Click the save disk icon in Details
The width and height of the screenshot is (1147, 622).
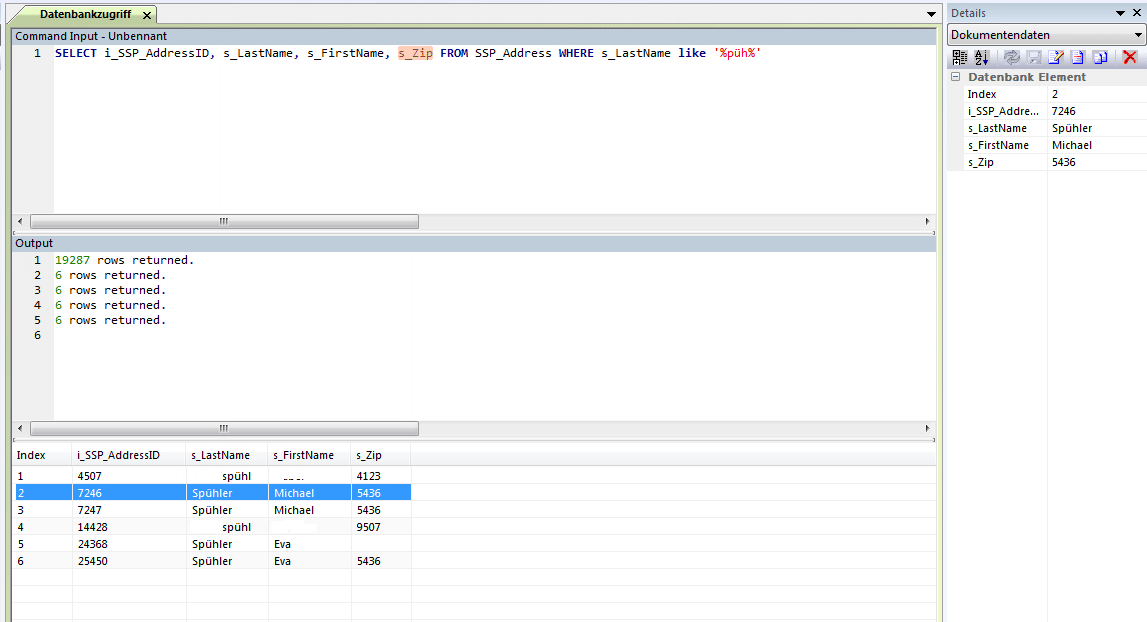click(x=1034, y=58)
